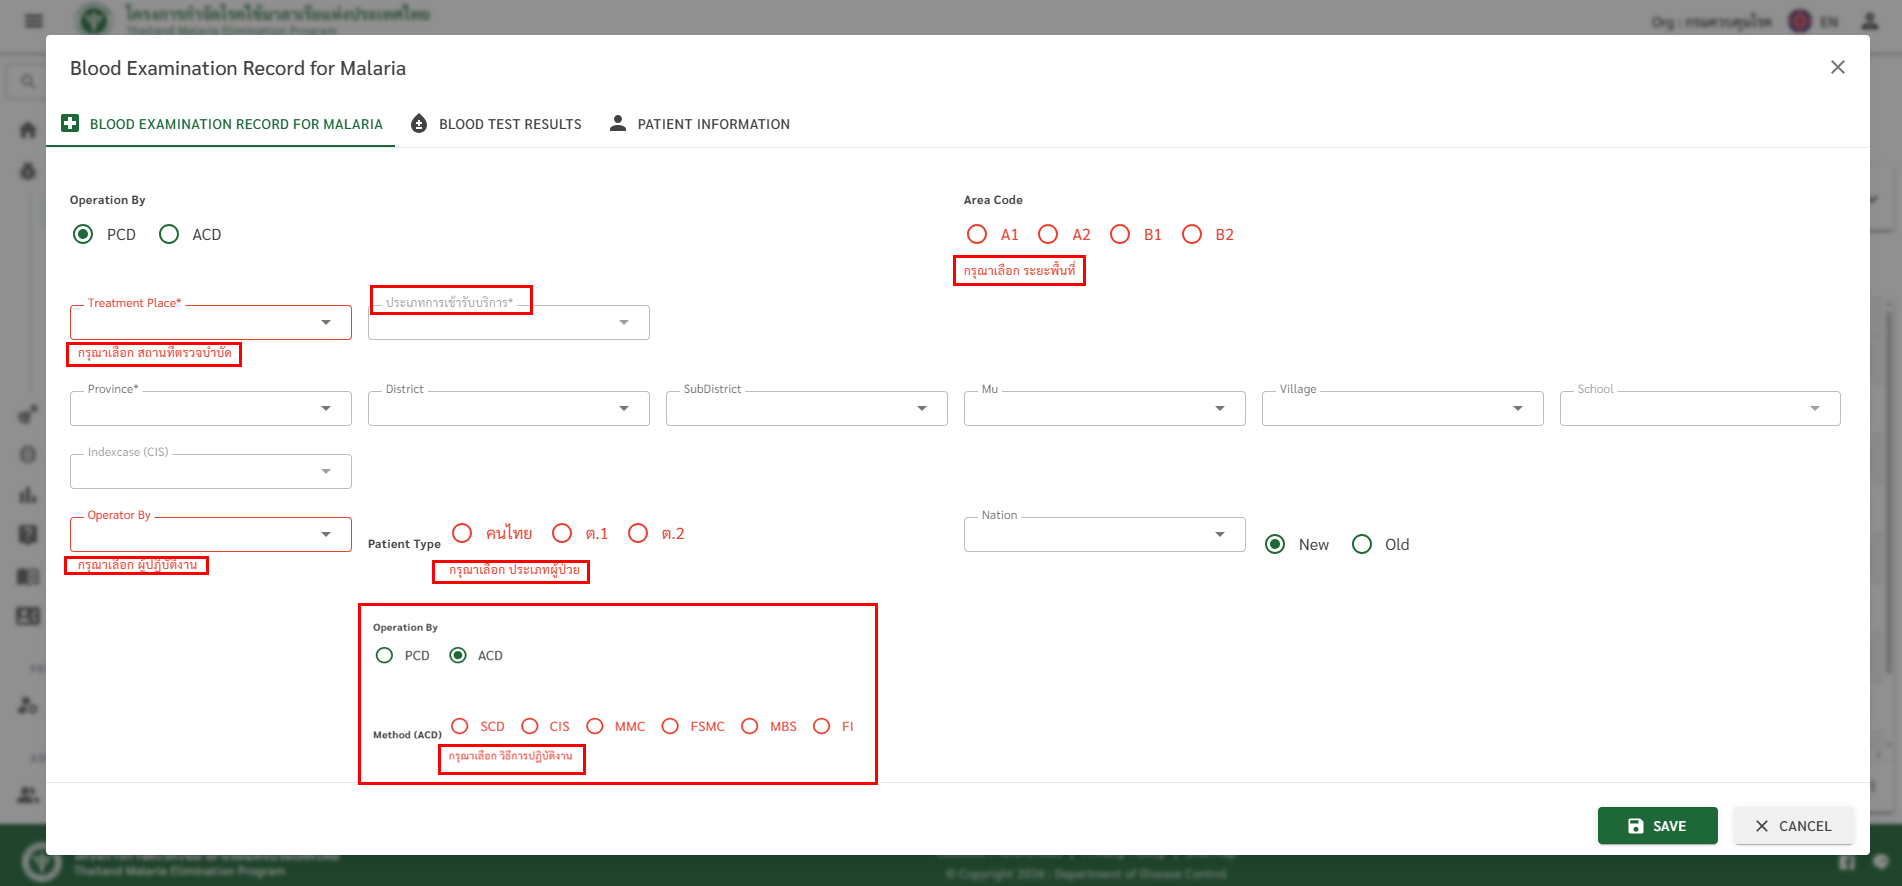Expand the Treatment Place dropdown
The height and width of the screenshot is (886, 1902).
(325, 322)
